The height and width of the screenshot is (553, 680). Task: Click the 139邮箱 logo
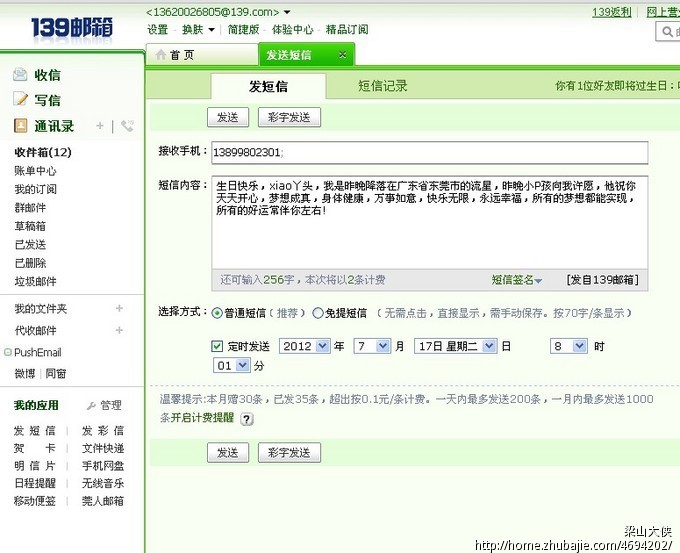point(72,29)
